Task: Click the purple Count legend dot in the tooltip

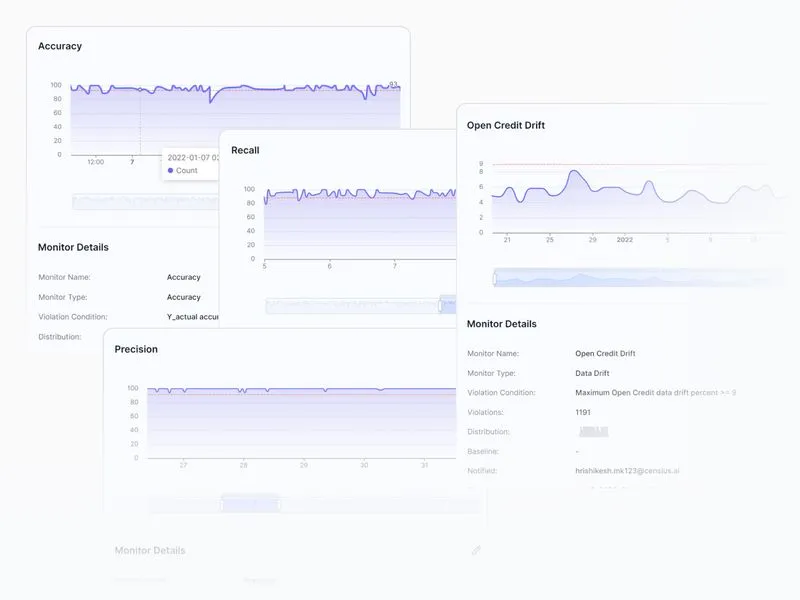Action: [170, 170]
